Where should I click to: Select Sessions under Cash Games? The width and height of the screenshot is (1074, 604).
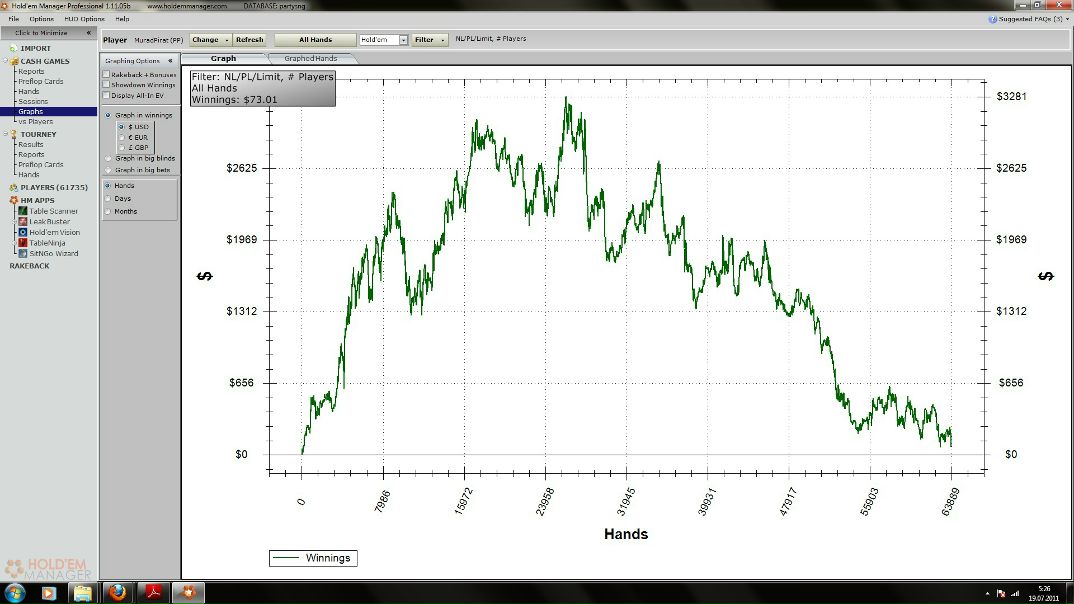click(33, 102)
